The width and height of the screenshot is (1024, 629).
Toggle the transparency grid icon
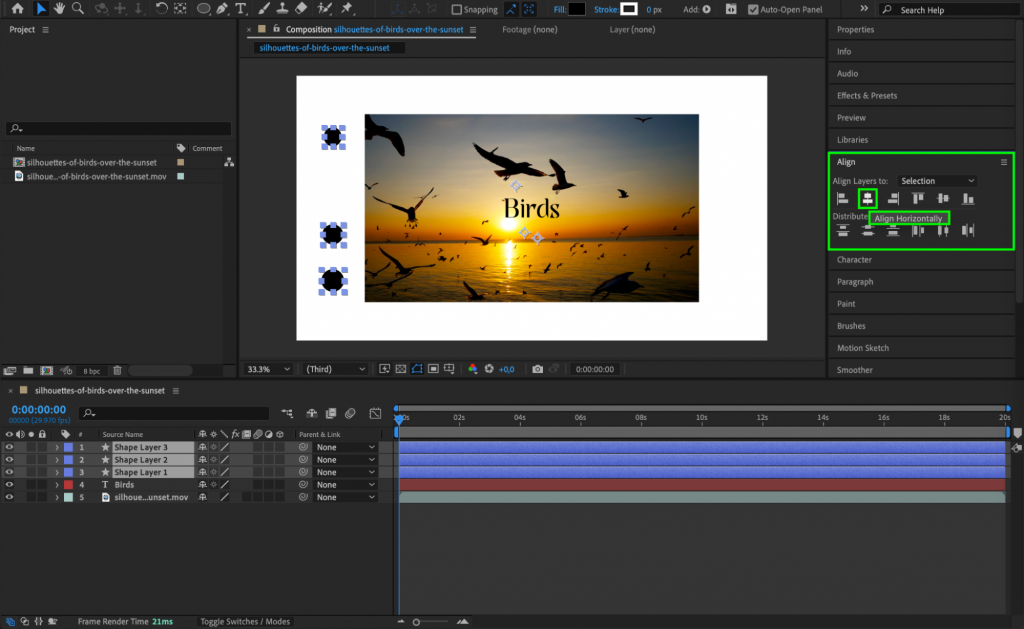click(x=399, y=369)
